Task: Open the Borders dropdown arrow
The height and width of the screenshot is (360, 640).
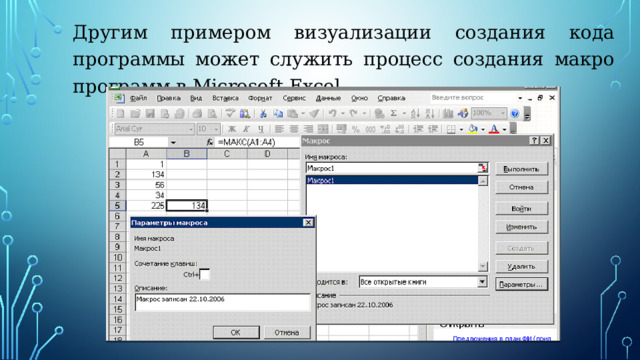Action: (x=462, y=129)
